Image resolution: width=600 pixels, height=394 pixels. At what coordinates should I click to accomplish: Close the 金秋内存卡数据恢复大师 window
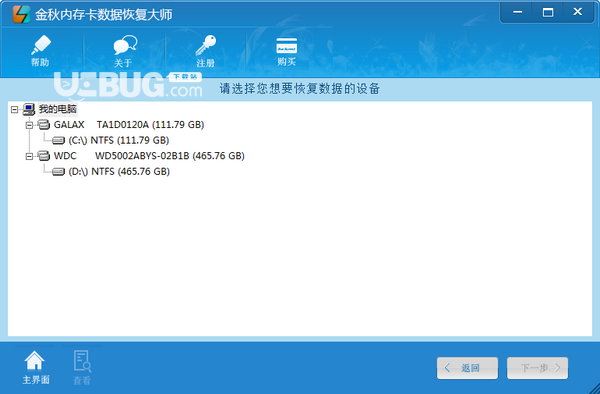[578, 12]
